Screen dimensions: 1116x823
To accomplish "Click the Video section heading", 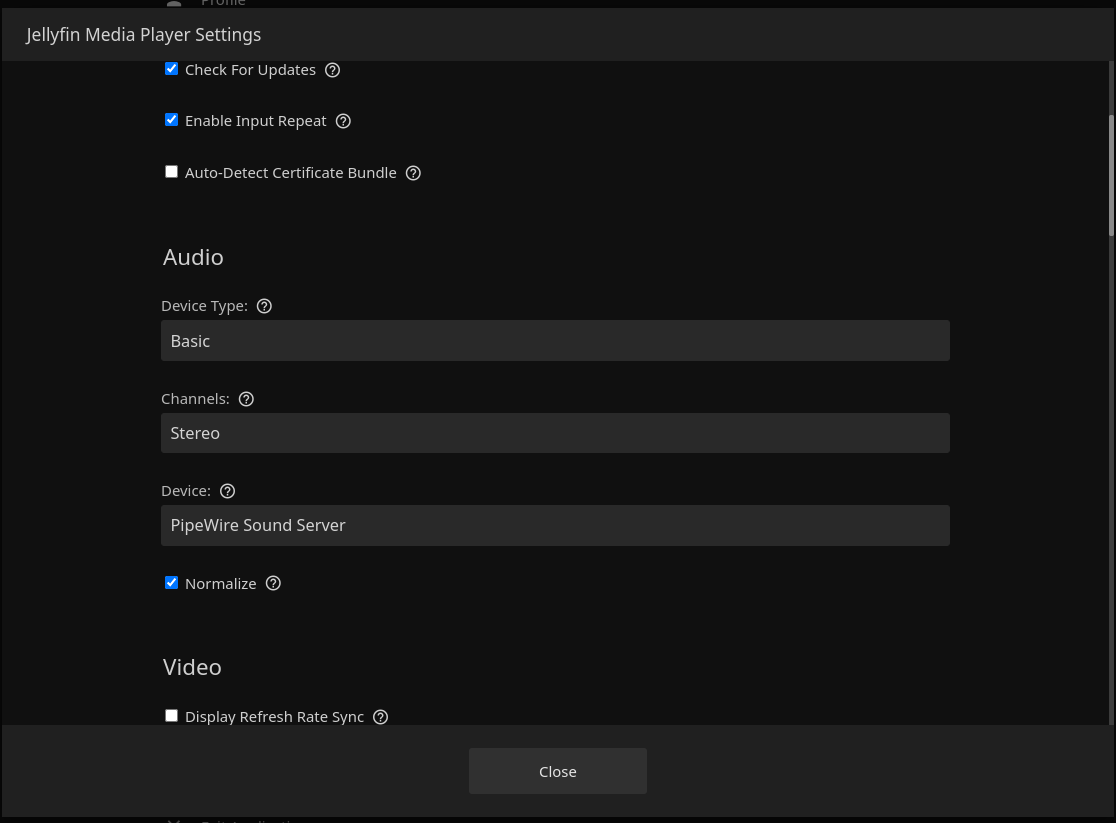I will [192, 667].
